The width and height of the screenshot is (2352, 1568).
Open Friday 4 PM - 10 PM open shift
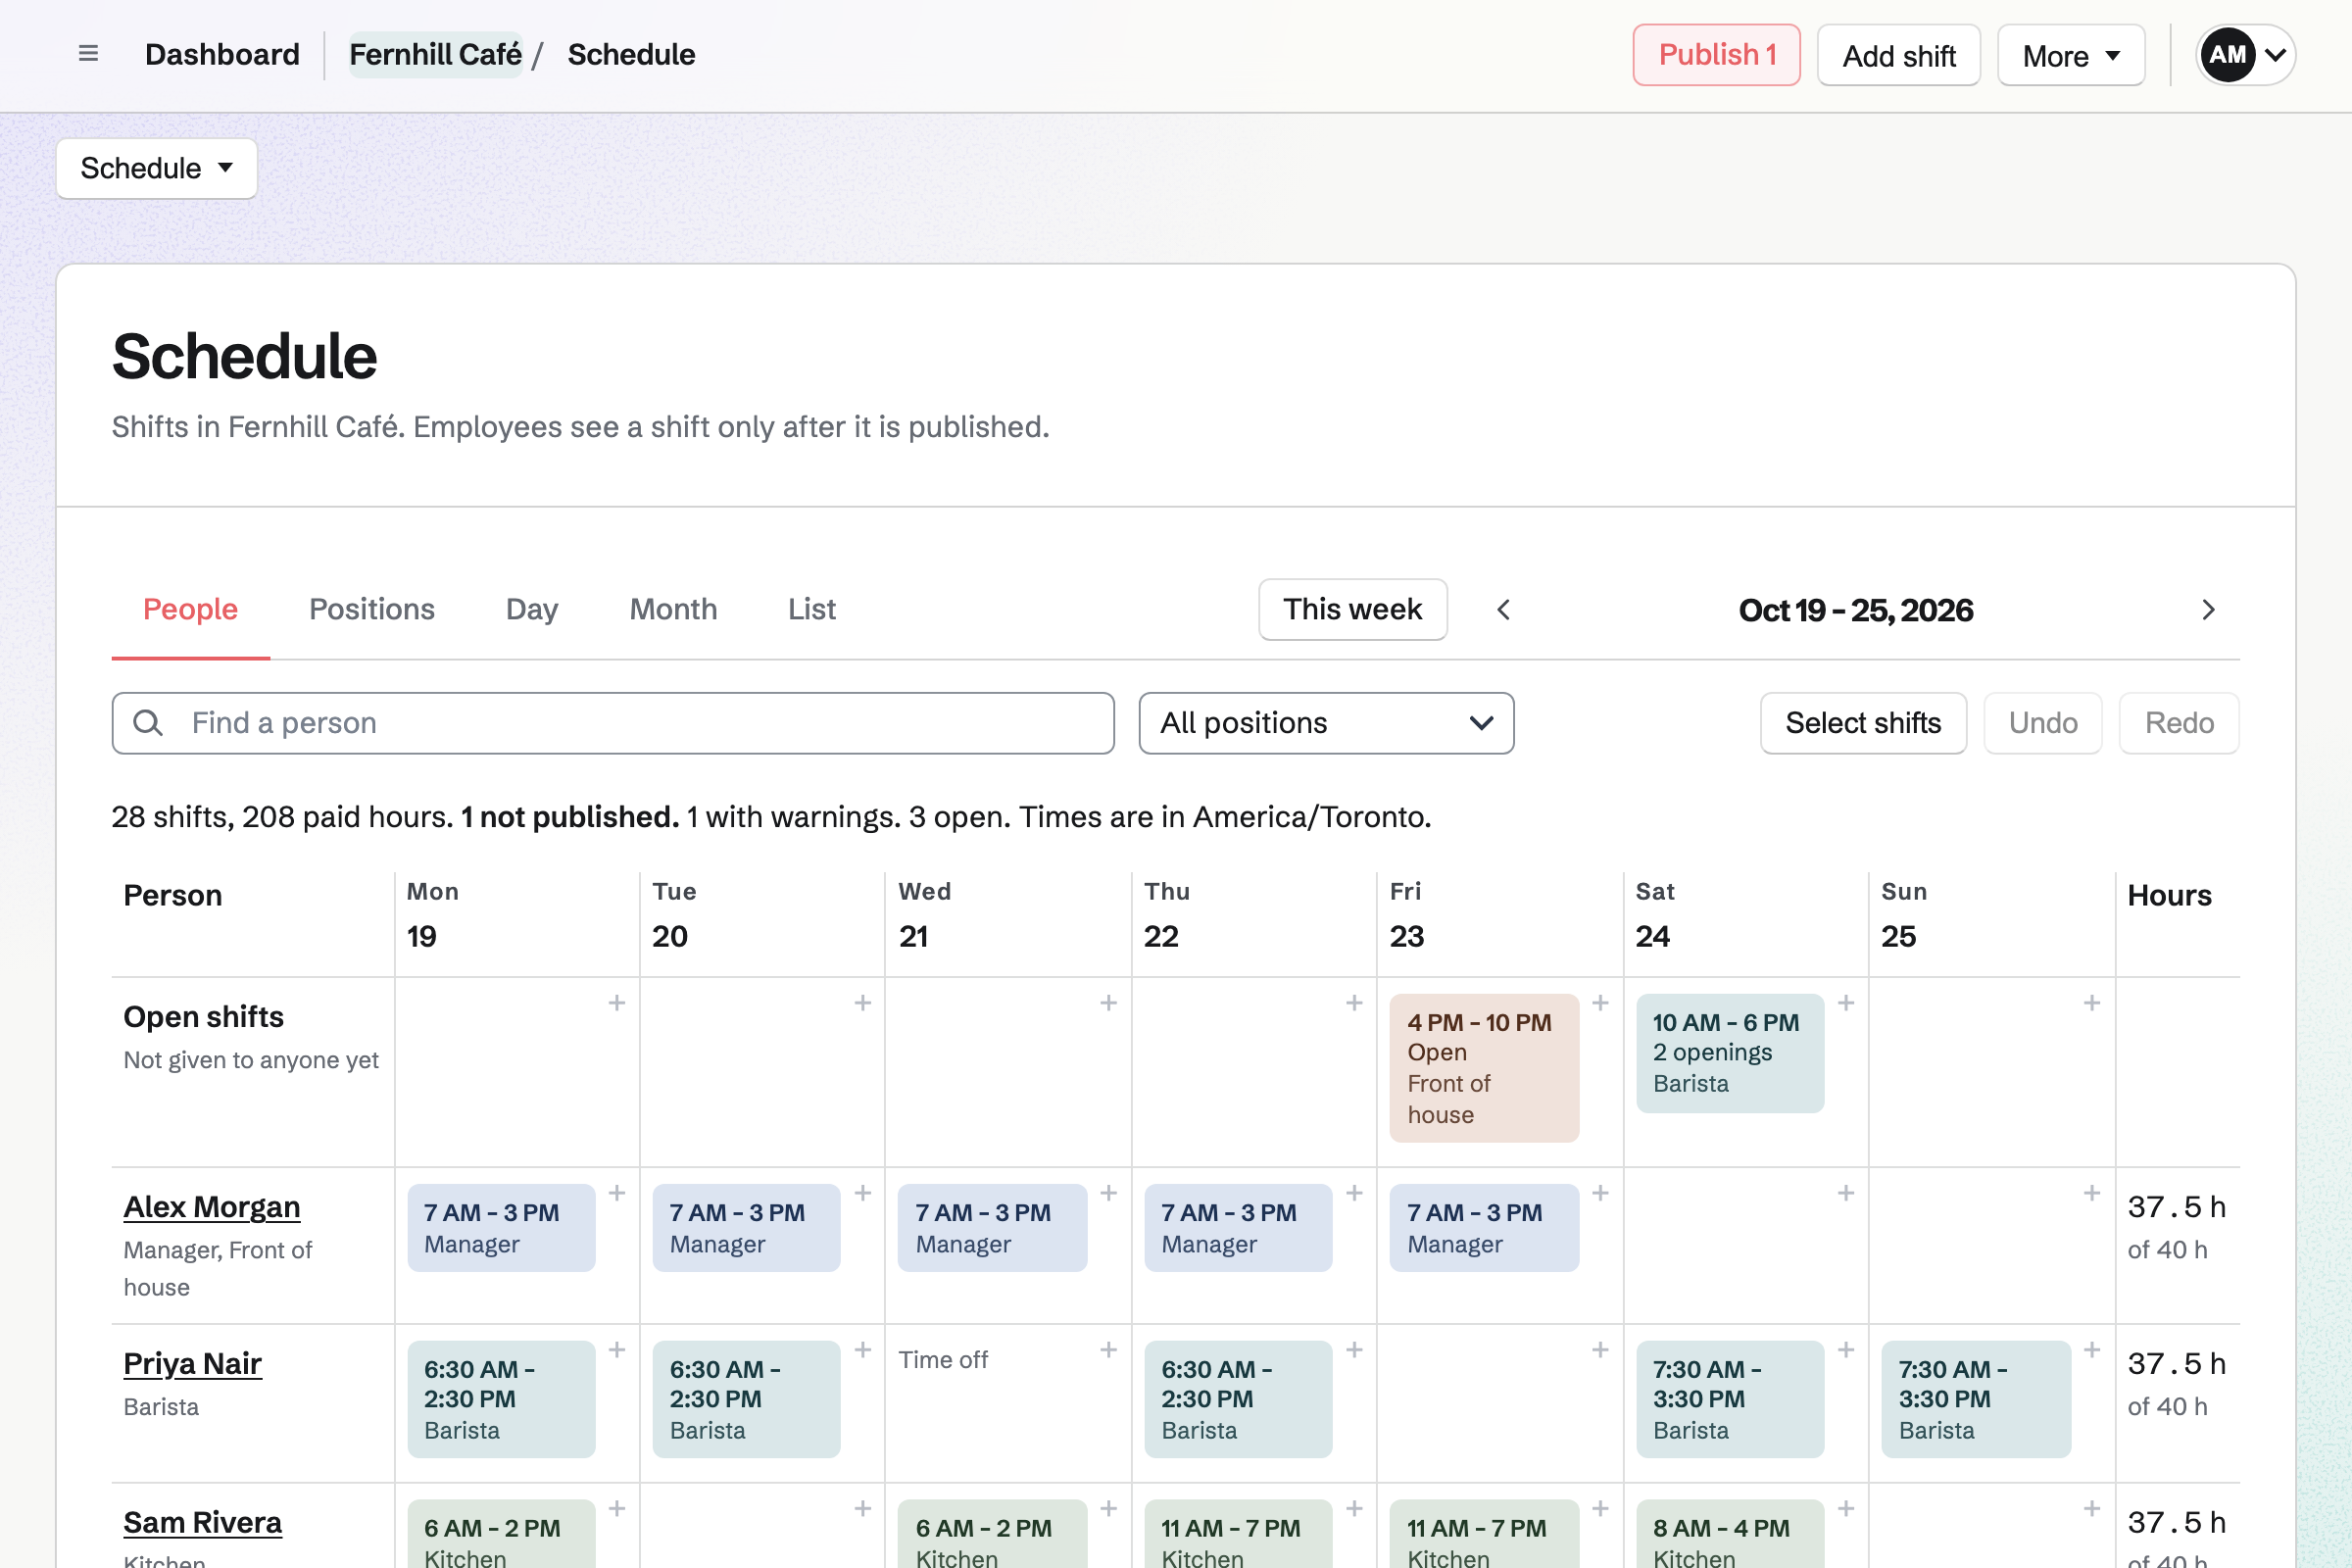[x=1484, y=1068]
